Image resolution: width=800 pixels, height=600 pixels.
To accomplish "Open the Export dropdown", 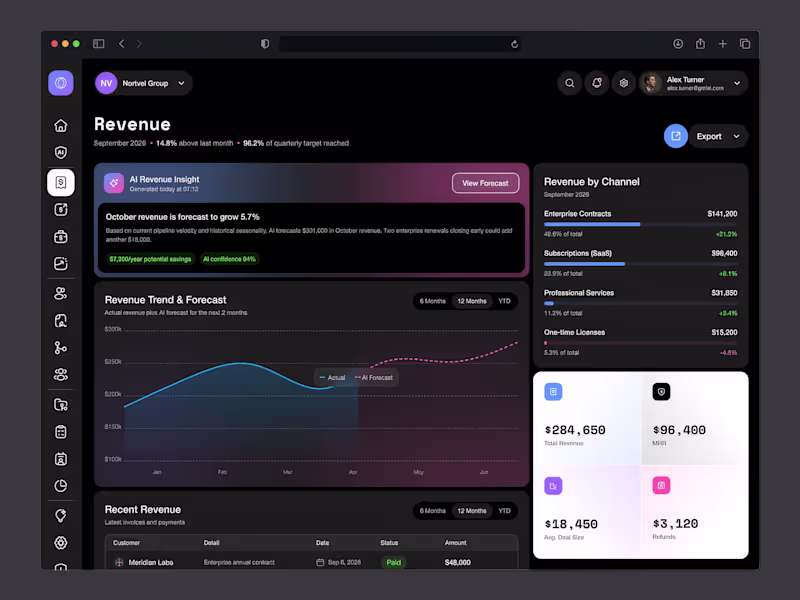I will [x=719, y=136].
